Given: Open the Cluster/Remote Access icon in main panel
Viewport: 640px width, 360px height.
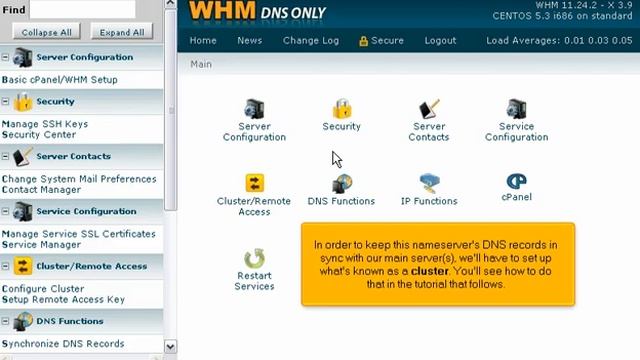Looking at the screenshot, I should tap(254, 183).
